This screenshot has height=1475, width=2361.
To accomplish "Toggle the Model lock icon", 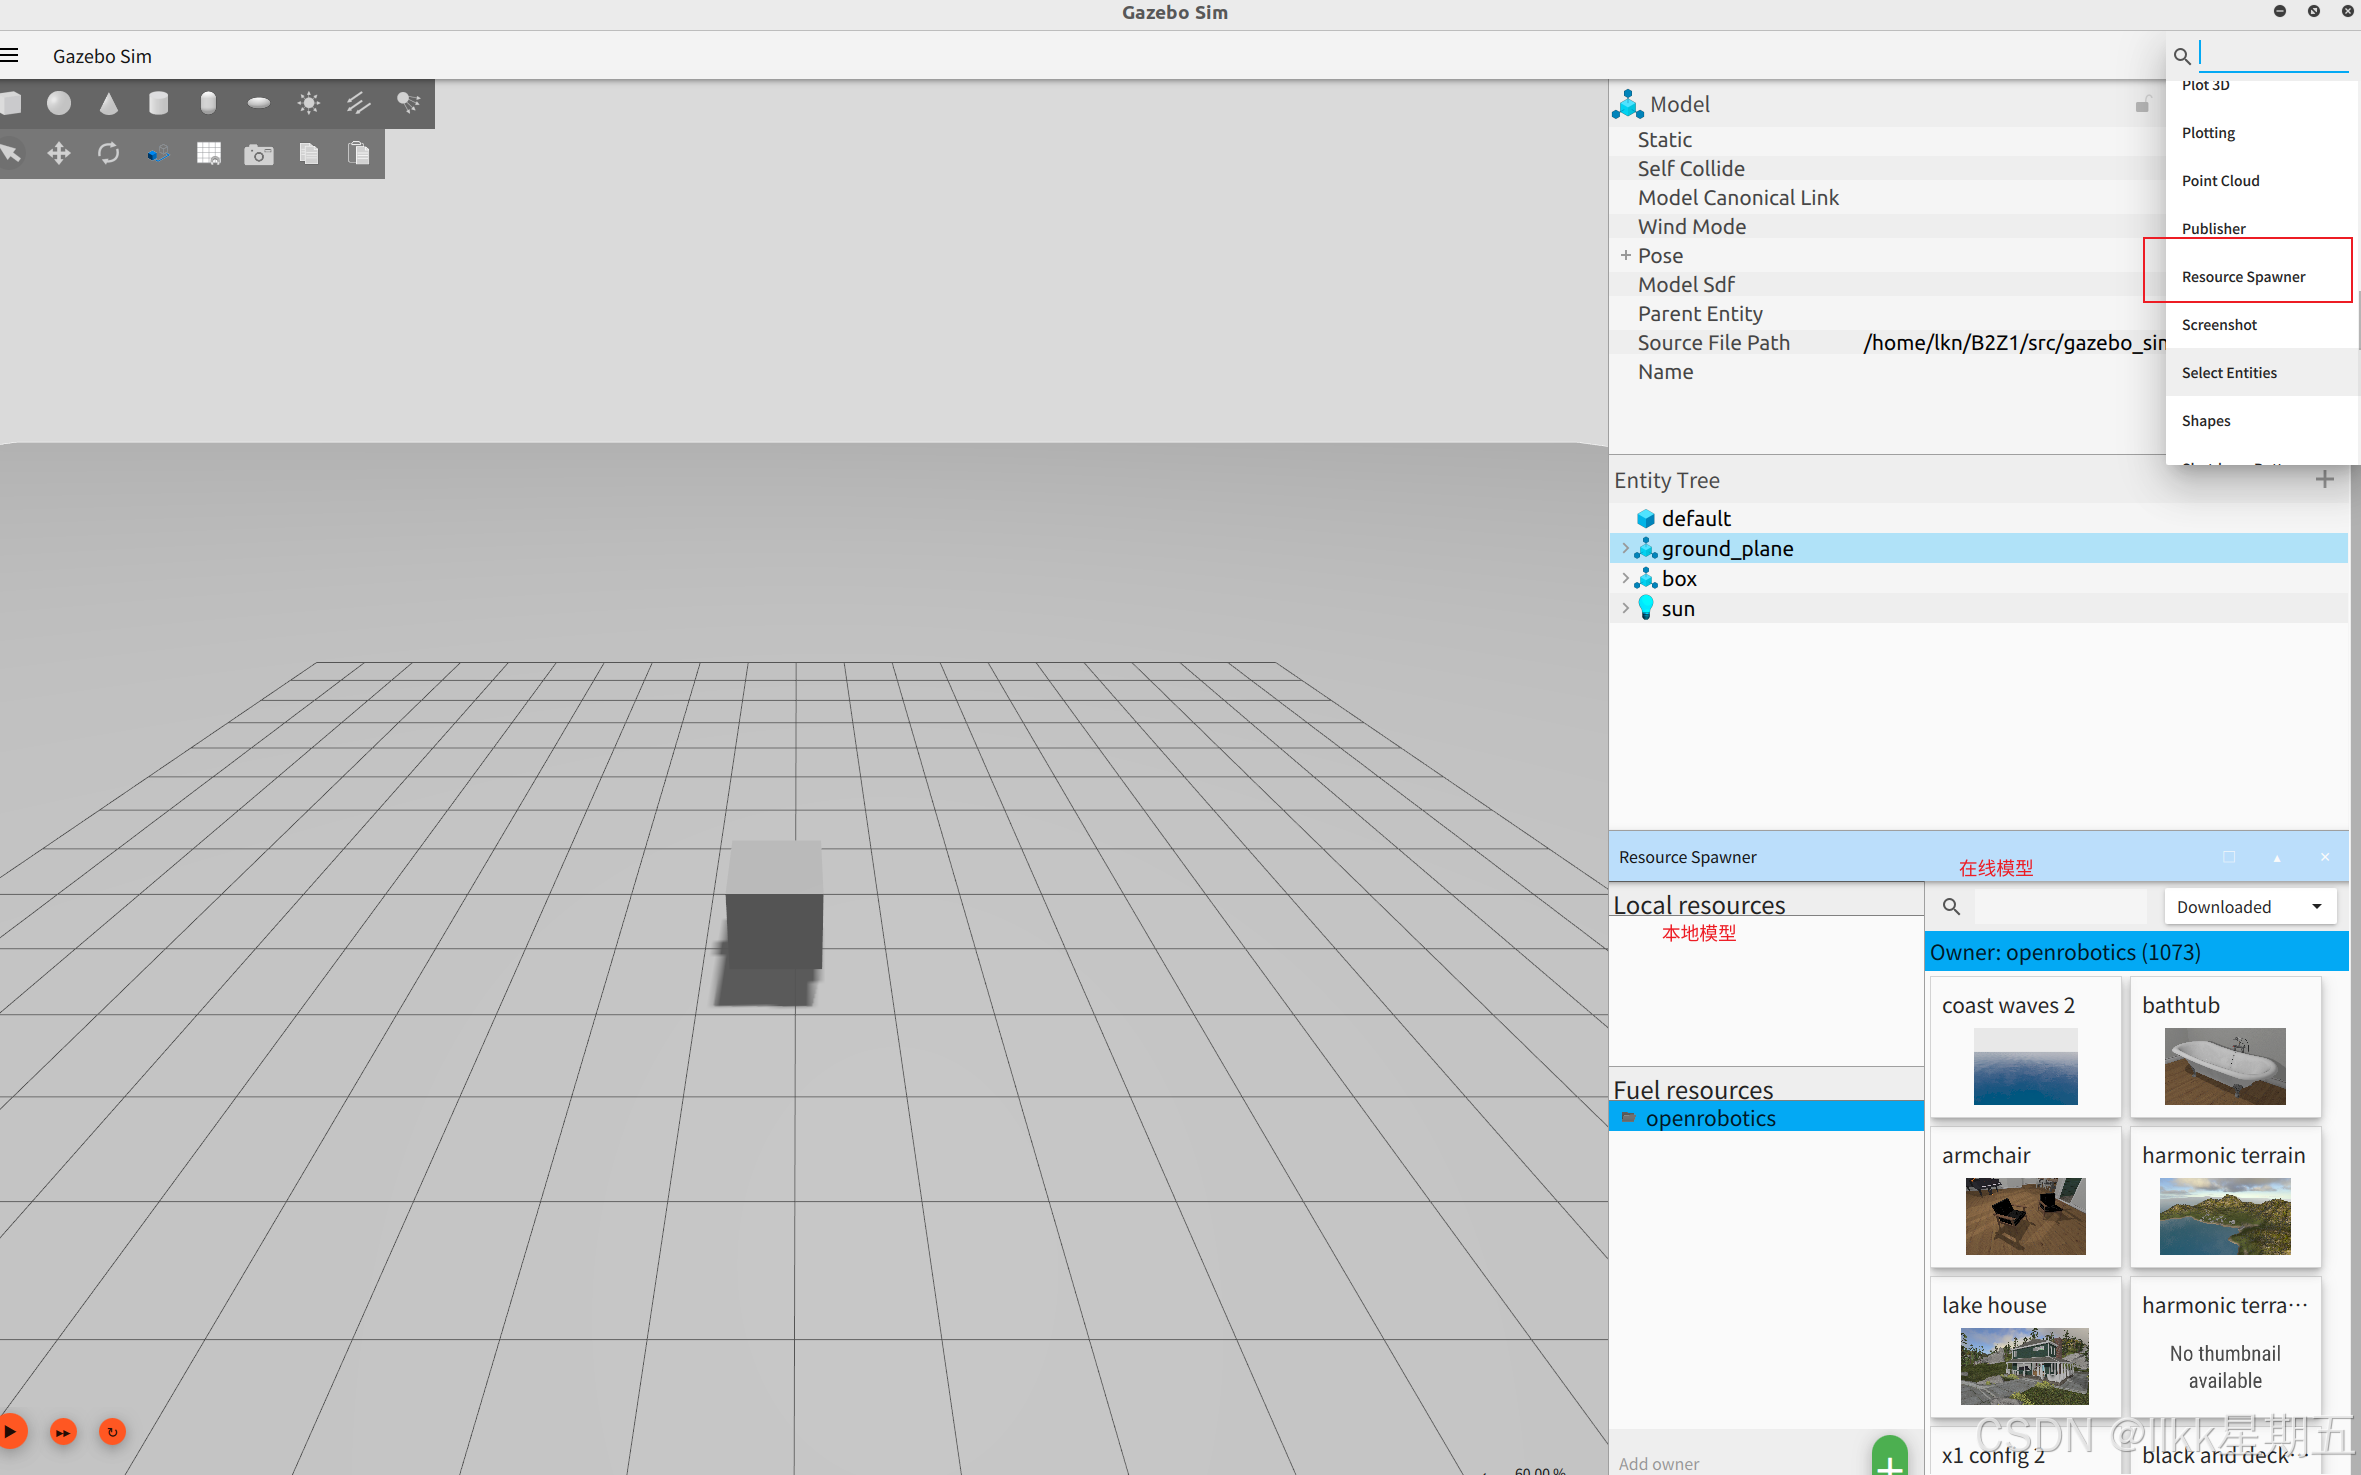I will click(x=2142, y=104).
